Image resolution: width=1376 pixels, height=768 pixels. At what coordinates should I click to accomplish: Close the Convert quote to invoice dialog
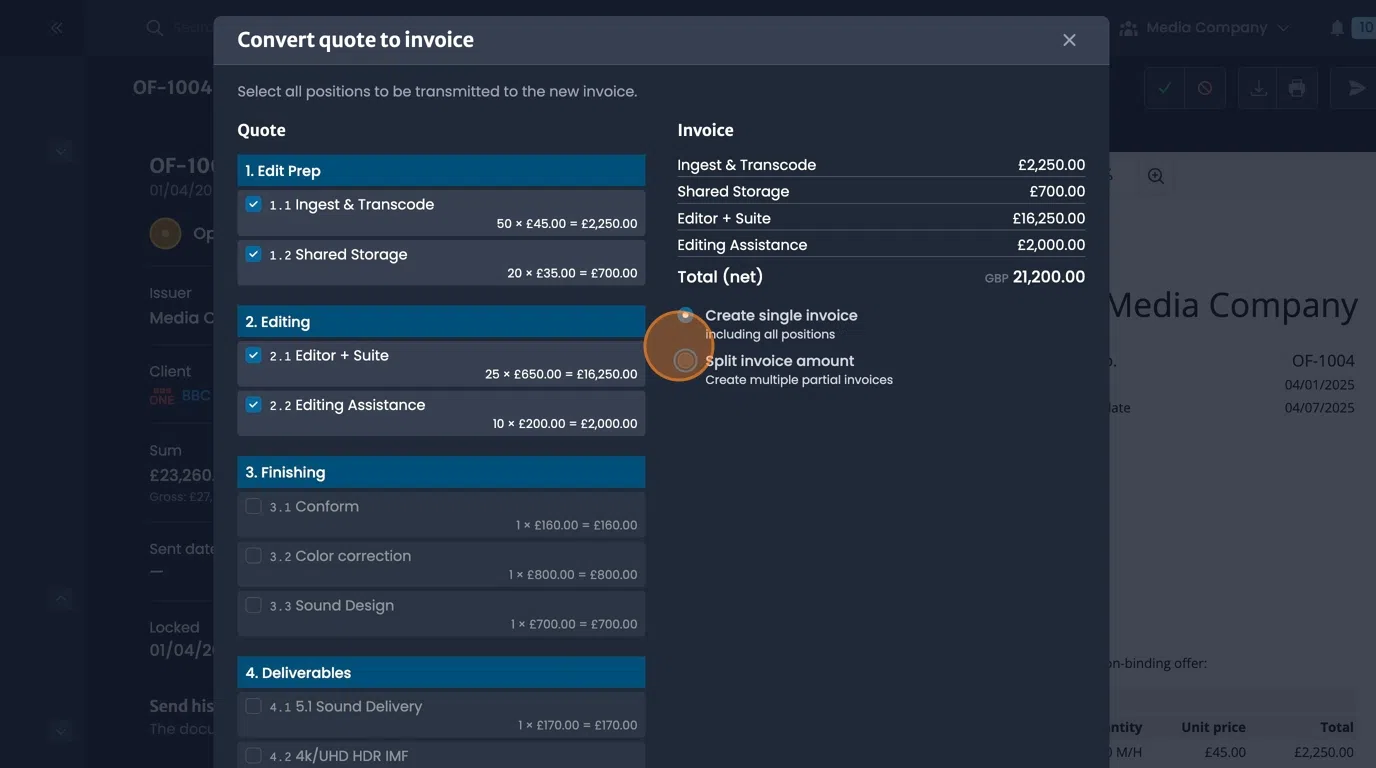(1069, 39)
